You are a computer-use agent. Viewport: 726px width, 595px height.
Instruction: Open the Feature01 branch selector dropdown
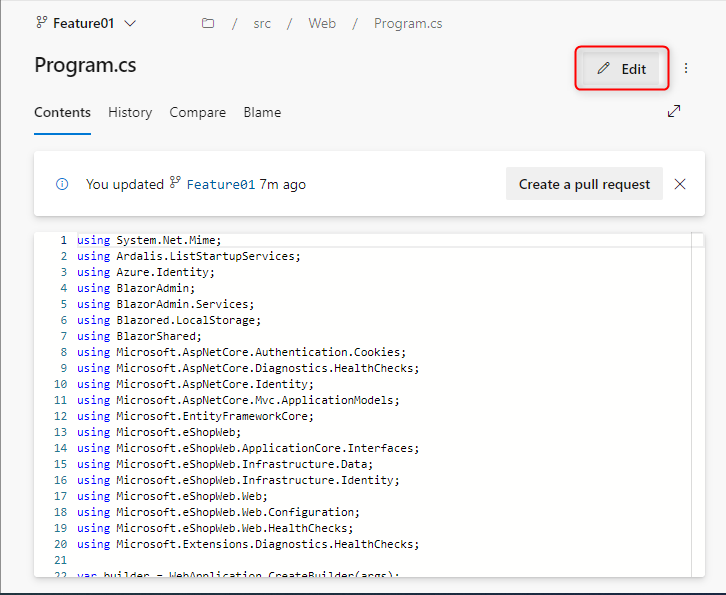coord(86,23)
